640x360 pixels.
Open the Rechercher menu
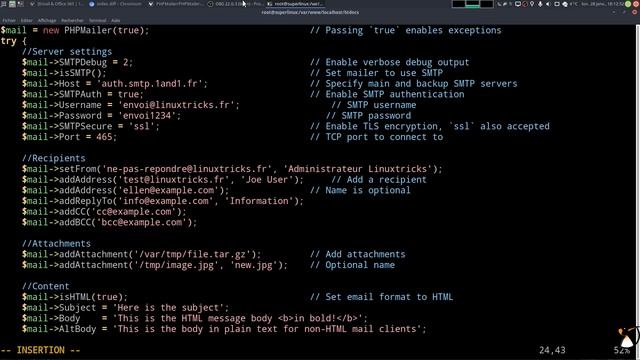point(72,20)
